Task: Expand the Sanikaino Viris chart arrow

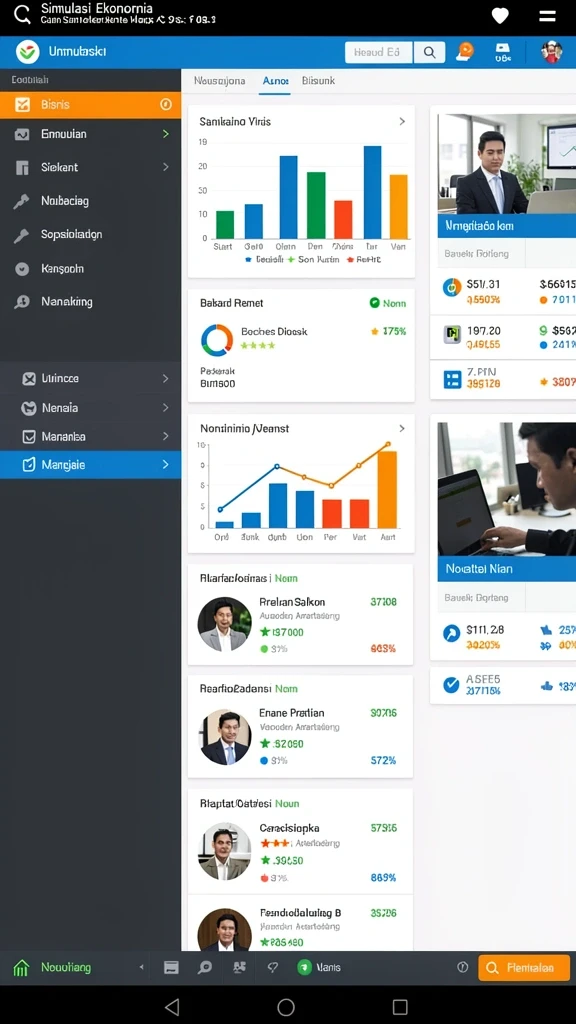Action: (402, 121)
